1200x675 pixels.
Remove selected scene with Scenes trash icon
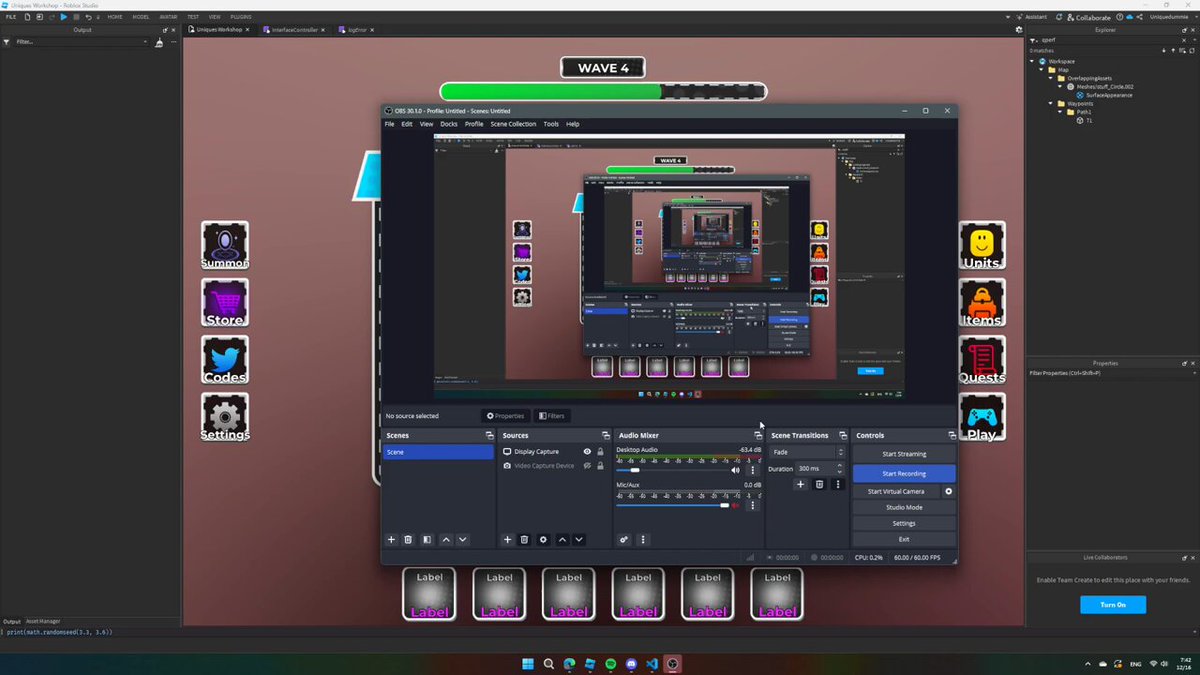(408, 539)
